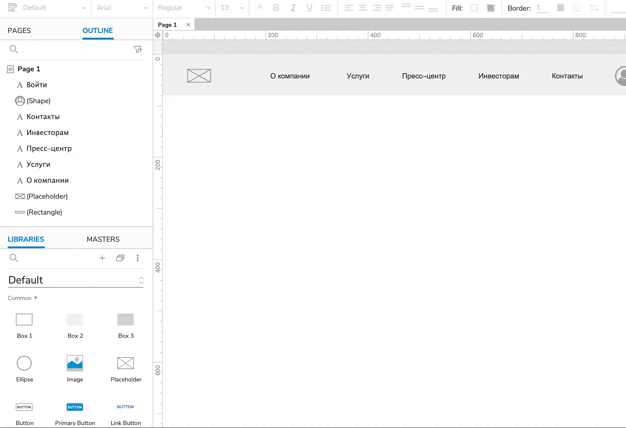Toggle italic formatting
This screenshot has height=428, width=626.
coord(293,8)
